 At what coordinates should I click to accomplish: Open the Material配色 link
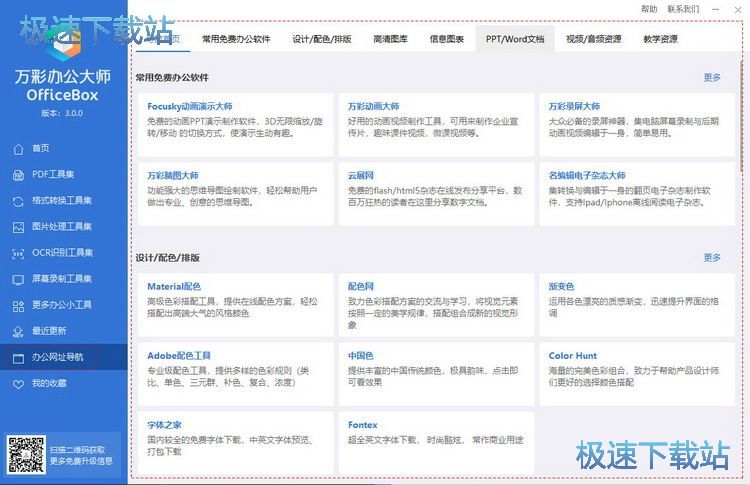[174, 287]
